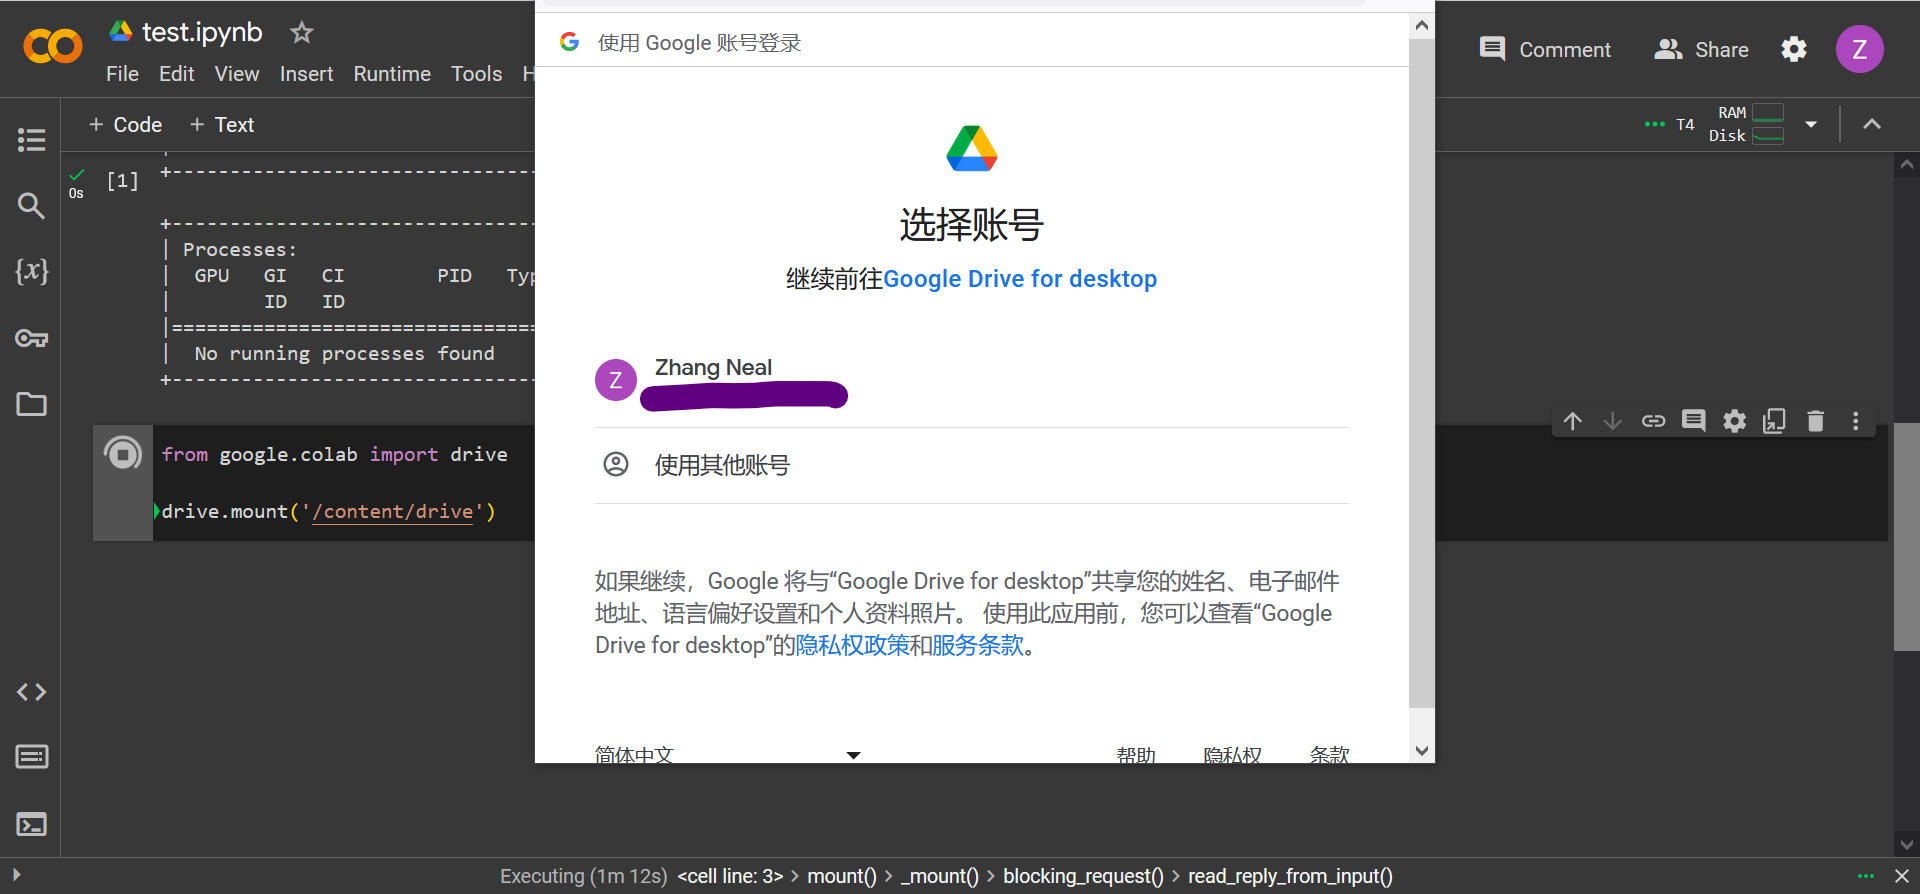
Task: Stop the running drive mount cell
Action: (x=123, y=454)
